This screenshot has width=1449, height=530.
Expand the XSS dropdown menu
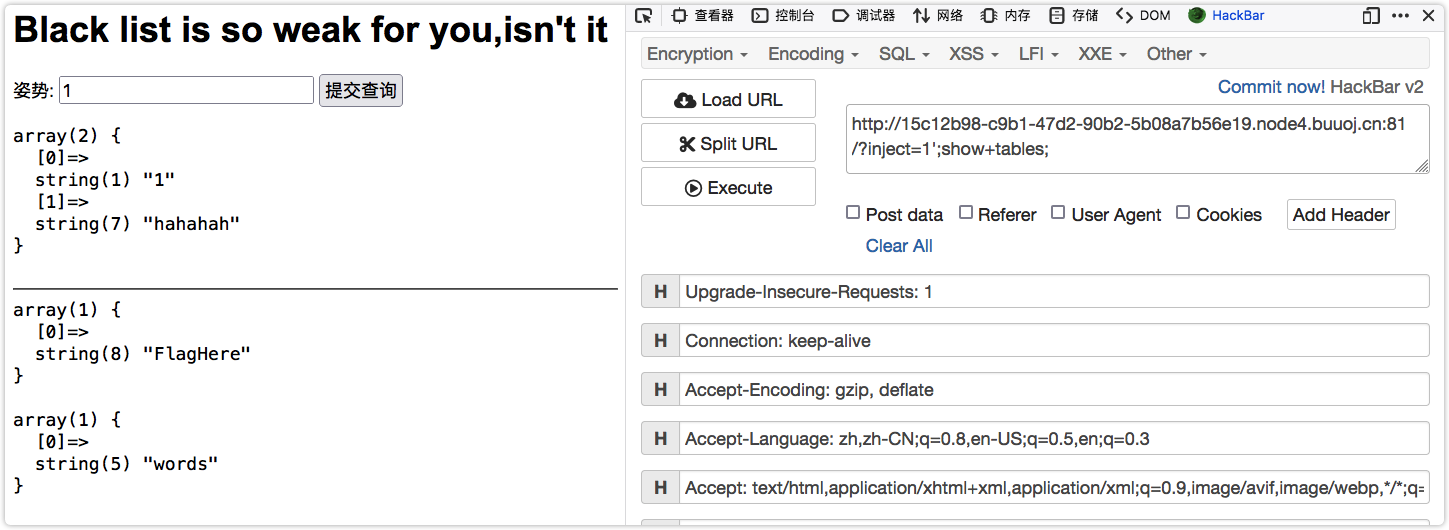(x=974, y=54)
